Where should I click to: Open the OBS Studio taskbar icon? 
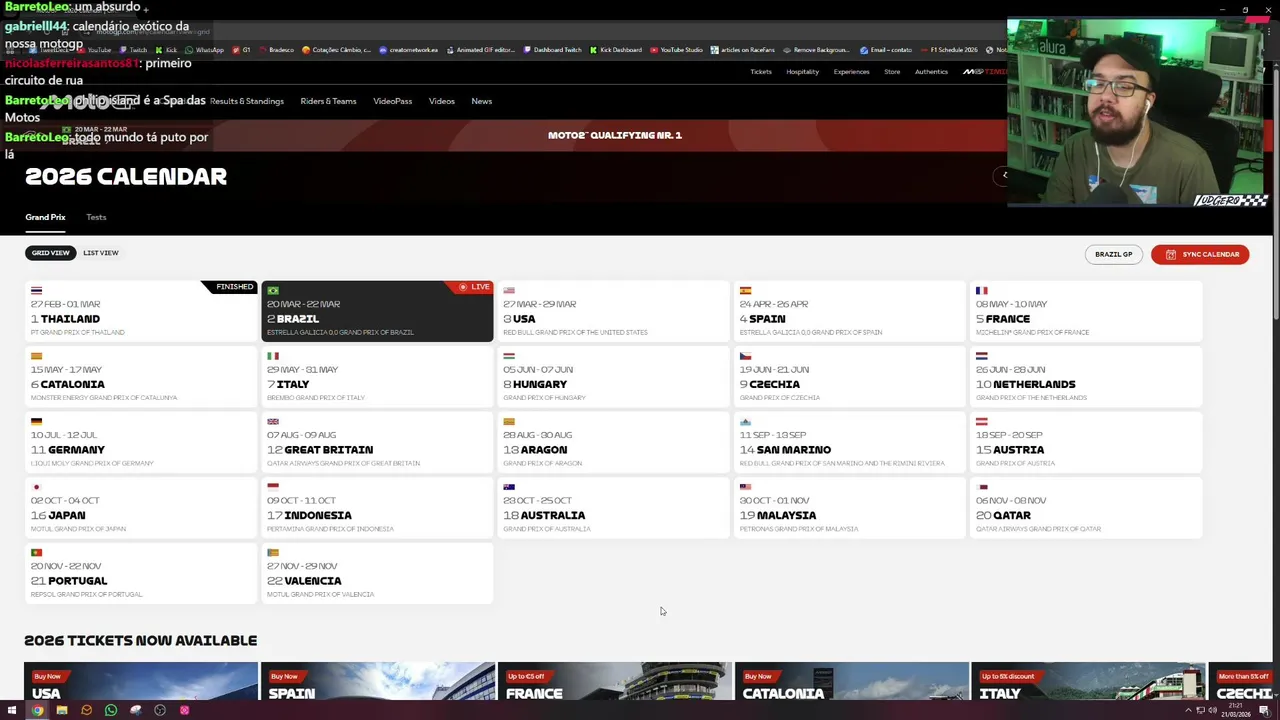pyautogui.click(x=160, y=710)
